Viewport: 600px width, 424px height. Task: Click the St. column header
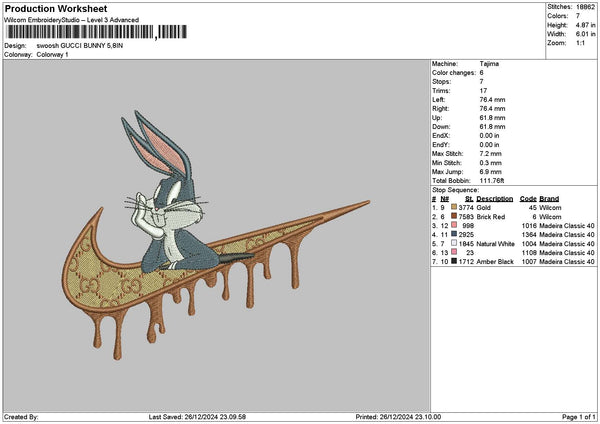pos(469,199)
